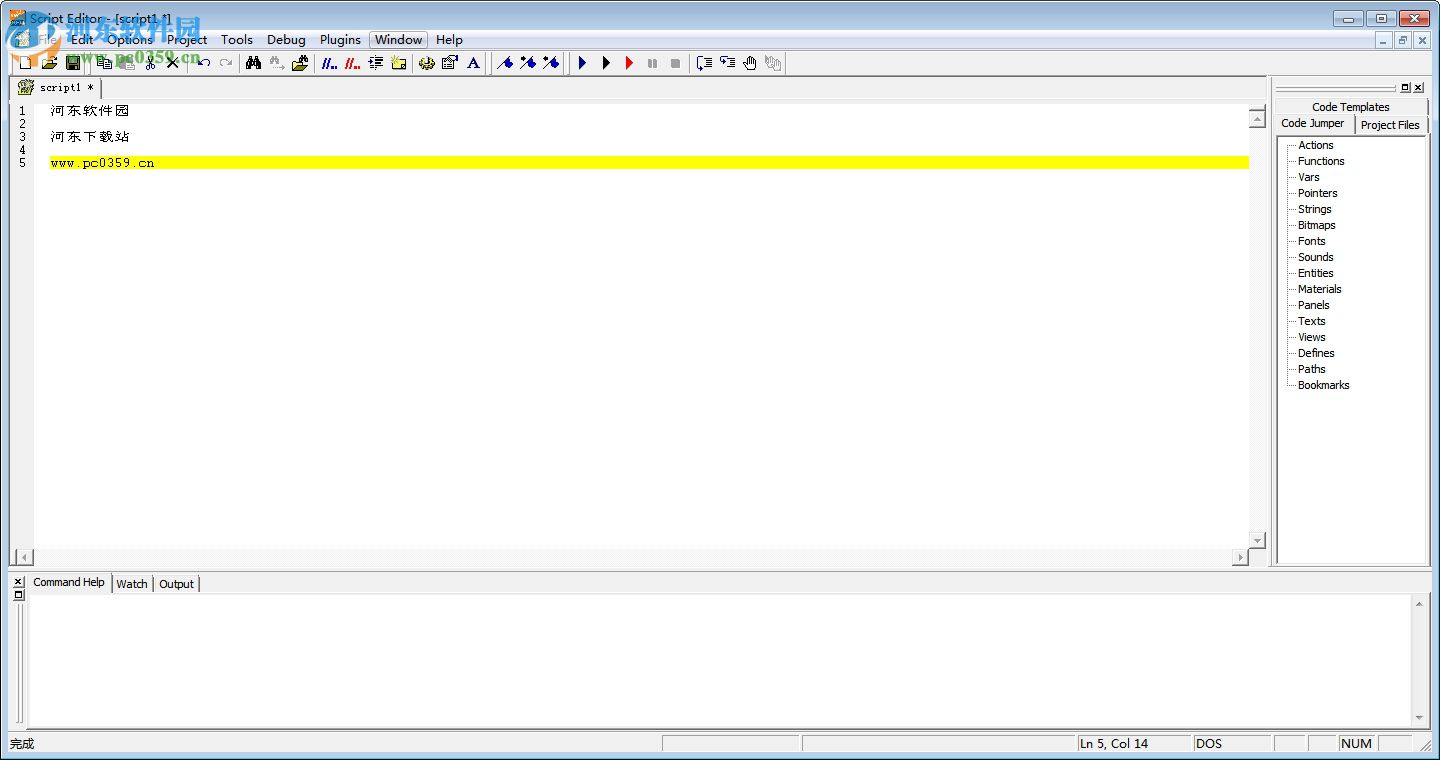Open the properties checklist icon
1440x760 pixels.
pos(450,63)
